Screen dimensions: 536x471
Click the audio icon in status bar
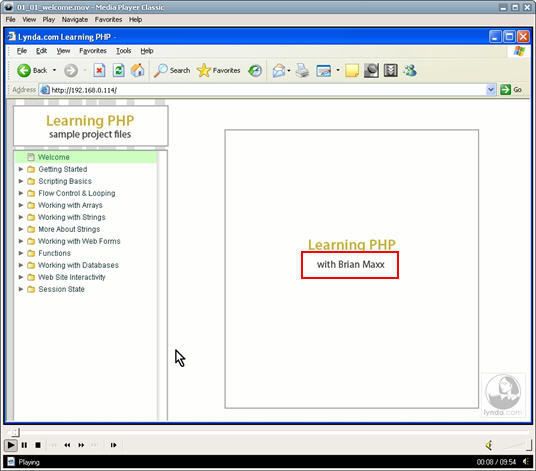[x=526, y=462]
